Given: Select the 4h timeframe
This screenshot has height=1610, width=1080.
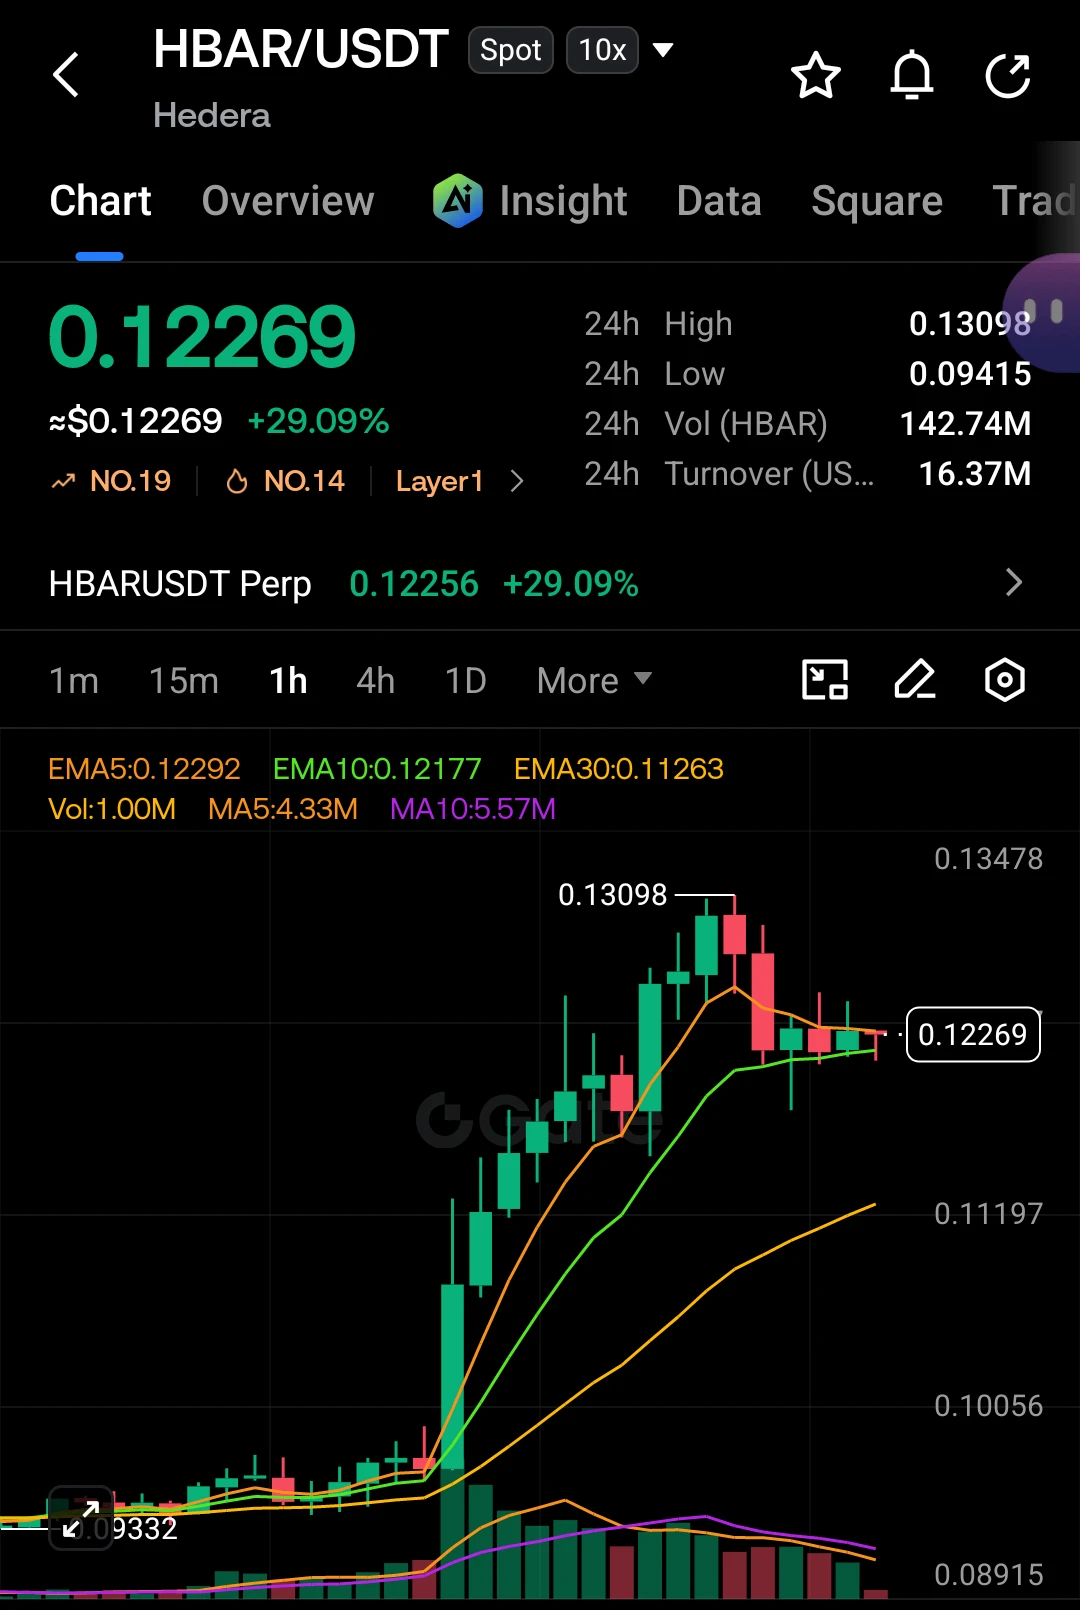Looking at the screenshot, I should pyautogui.click(x=375, y=681).
